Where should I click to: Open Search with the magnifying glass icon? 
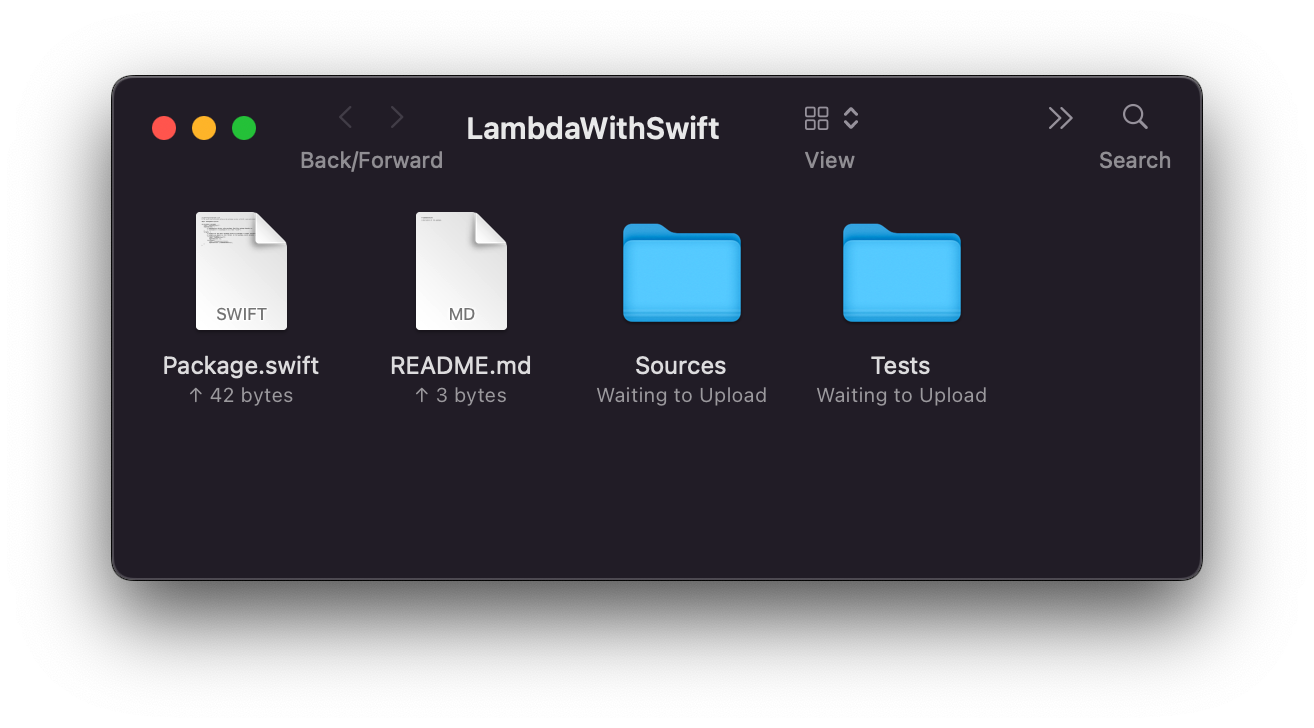point(1135,117)
